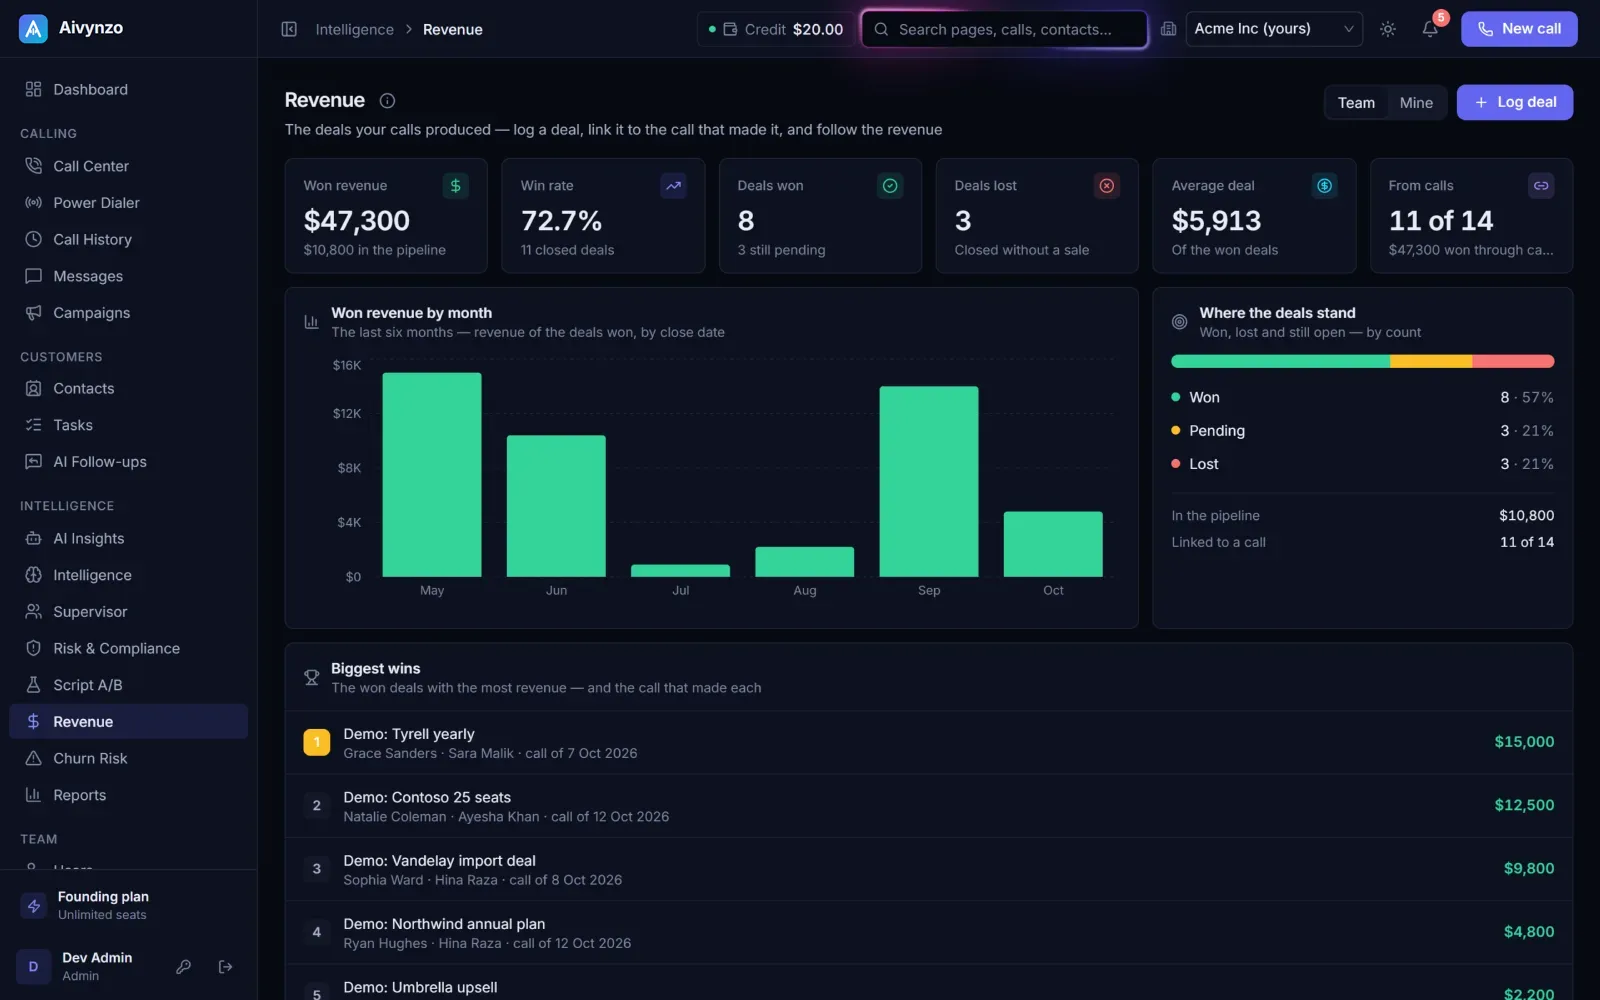Focus the Search pages, calls, contacts field
Image resolution: width=1600 pixels, height=1000 pixels.
[x=1004, y=29]
